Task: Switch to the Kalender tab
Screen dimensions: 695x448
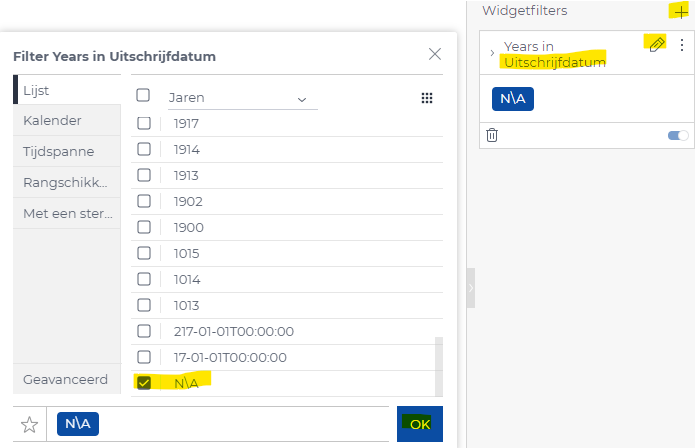Action: [x=52, y=121]
